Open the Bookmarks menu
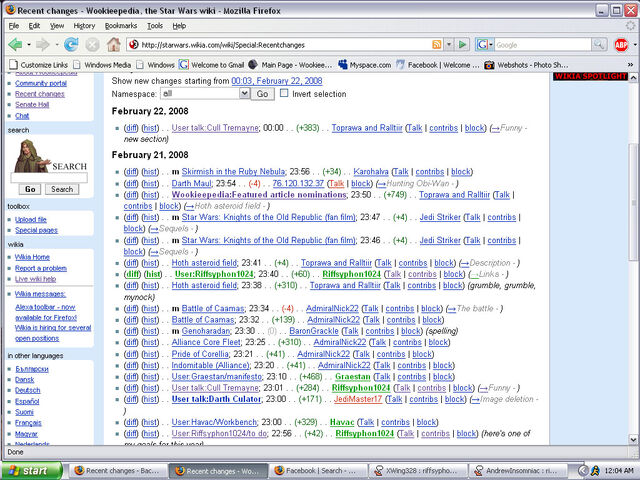Image resolution: width=640 pixels, height=480 pixels. pyautogui.click(x=121, y=26)
